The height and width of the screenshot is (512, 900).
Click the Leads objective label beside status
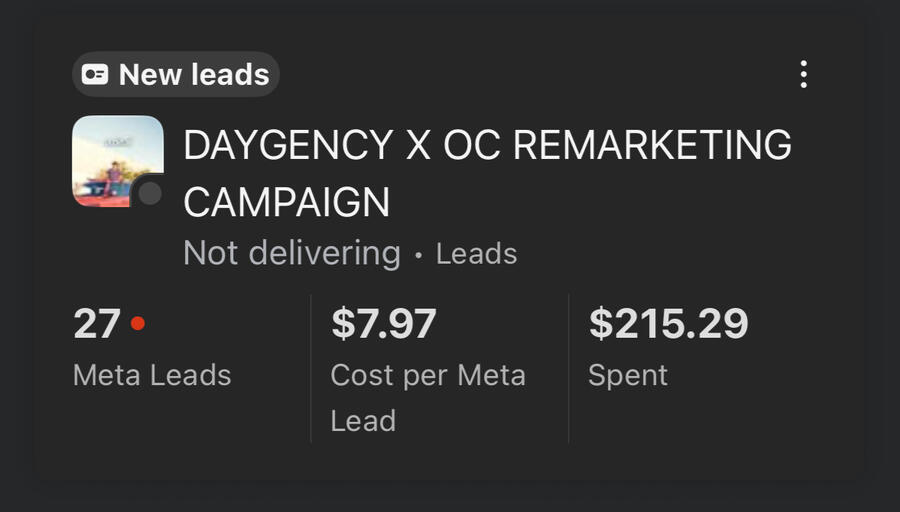[477, 254]
